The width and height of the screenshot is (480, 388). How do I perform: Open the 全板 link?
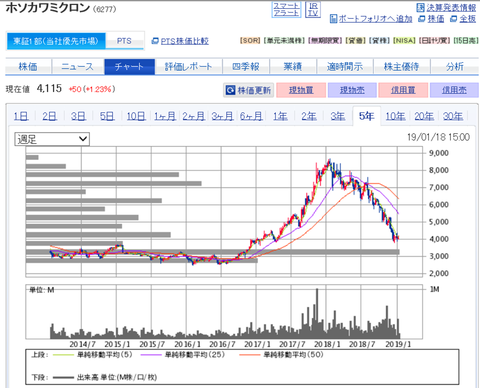coord(463,19)
